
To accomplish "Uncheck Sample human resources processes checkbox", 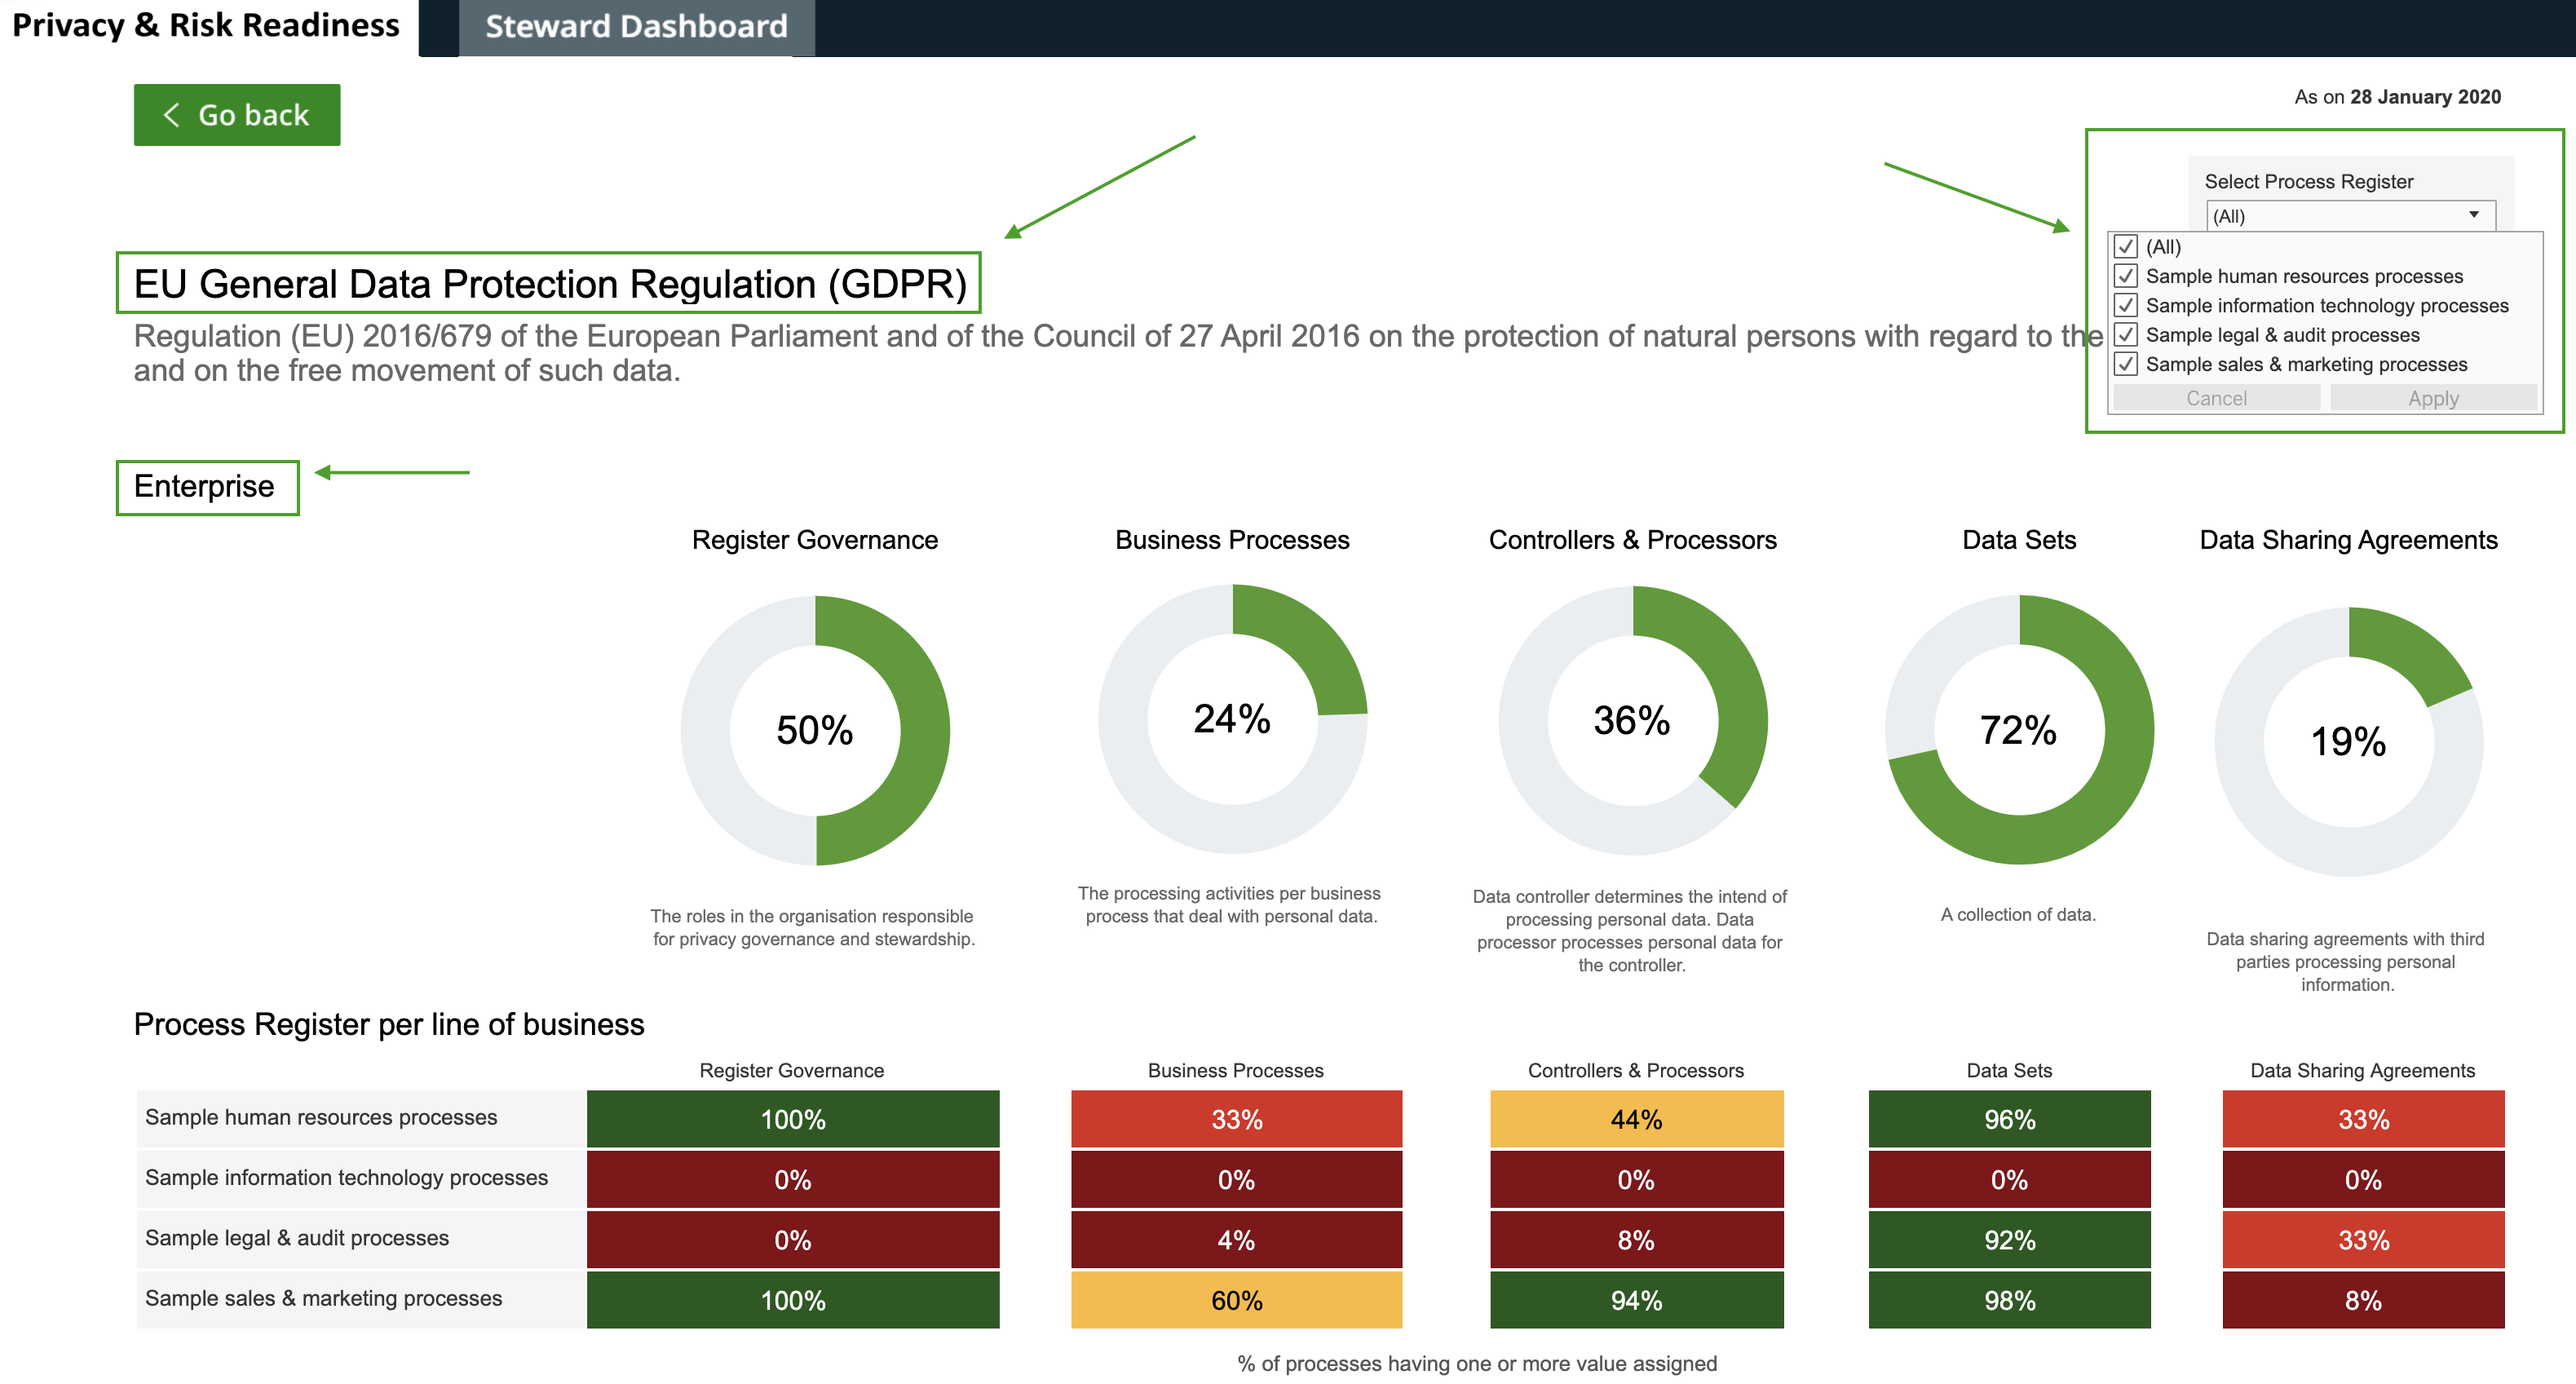I will pyautogui.click(x=2126, y=276).
